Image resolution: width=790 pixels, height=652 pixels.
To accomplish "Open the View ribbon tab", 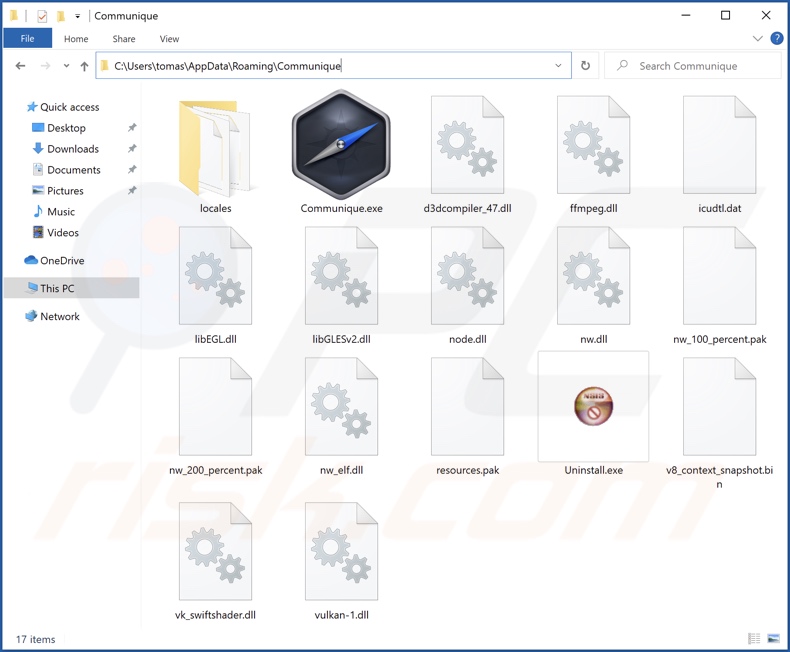I will coord(169,39).
